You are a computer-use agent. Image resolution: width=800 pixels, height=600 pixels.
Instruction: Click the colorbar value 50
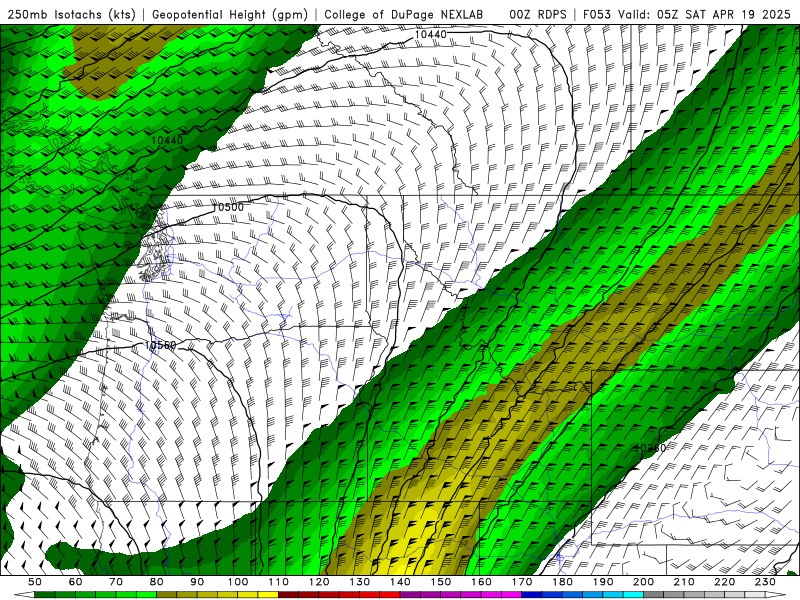[35, 582]
